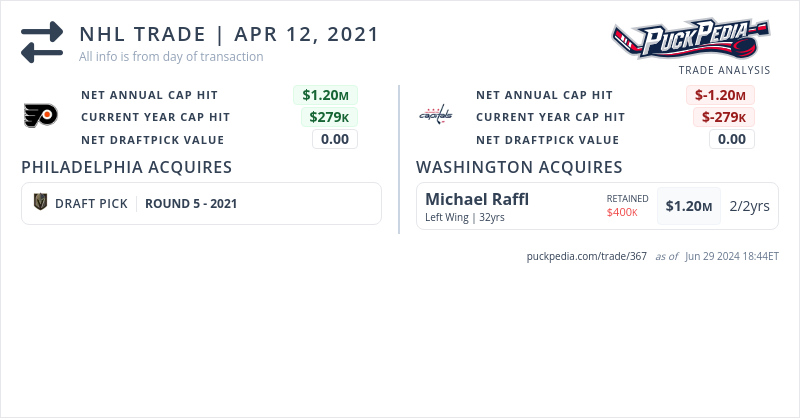Click the Vegas Golden Knights pick icon
The height and width of the screenshot is (418, 800).
(41, 203)
